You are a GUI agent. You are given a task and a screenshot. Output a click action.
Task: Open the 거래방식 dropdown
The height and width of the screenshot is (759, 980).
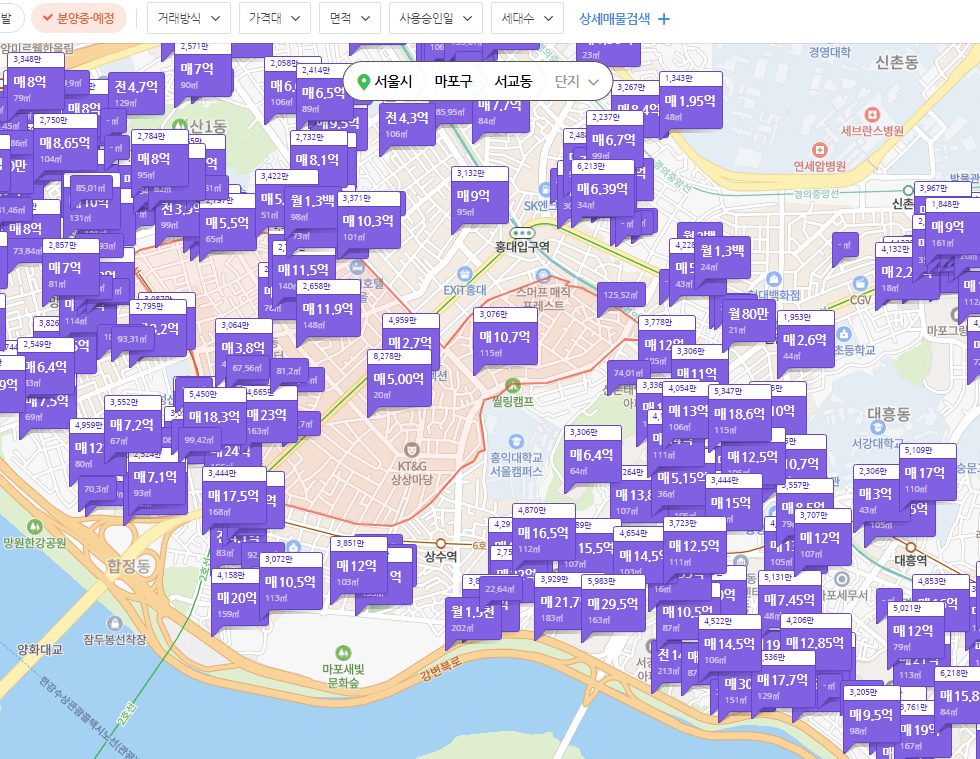point(189,18)
